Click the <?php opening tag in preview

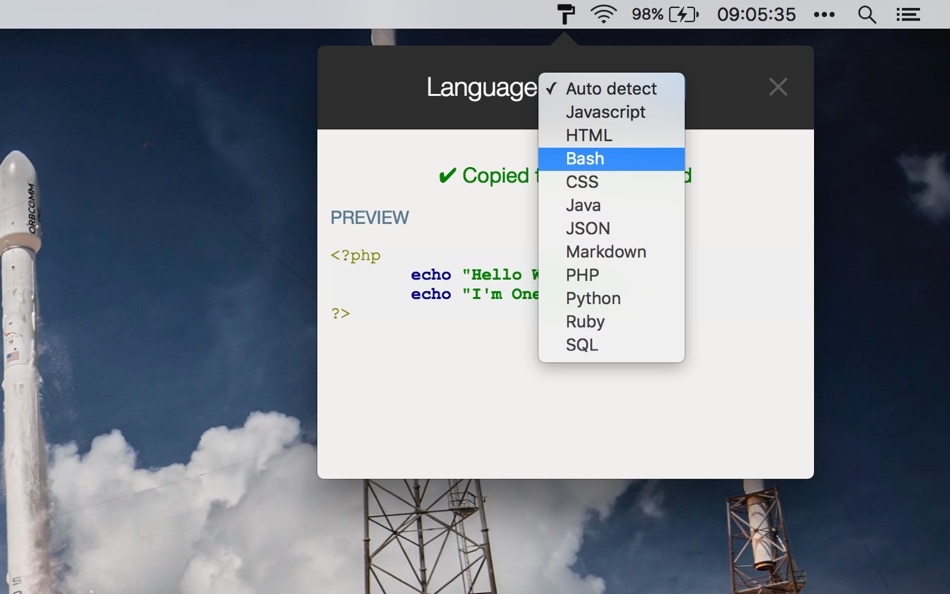point(356,256)
